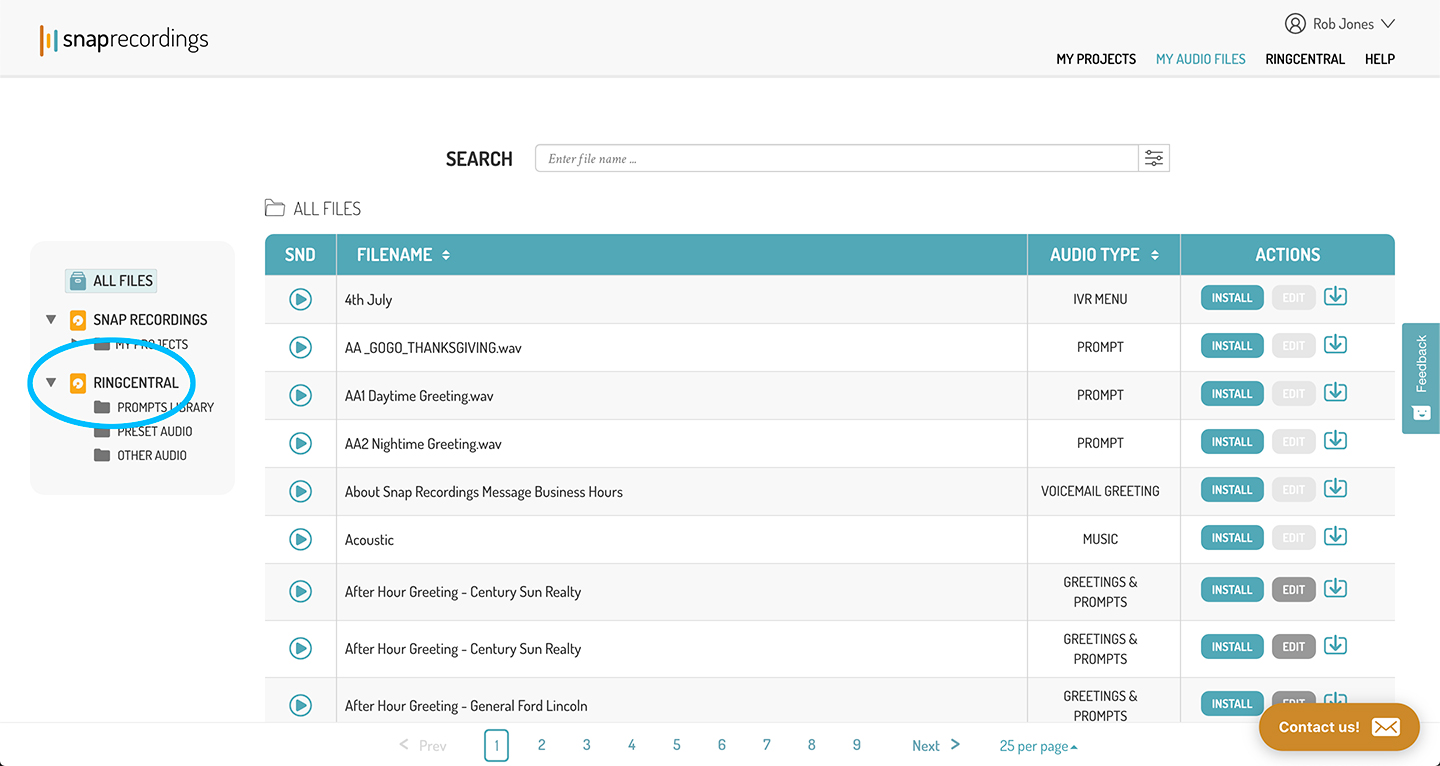1440x766 pixels.
Task: Play About Snap Recordings Message Business Hours
Action: 300,491
